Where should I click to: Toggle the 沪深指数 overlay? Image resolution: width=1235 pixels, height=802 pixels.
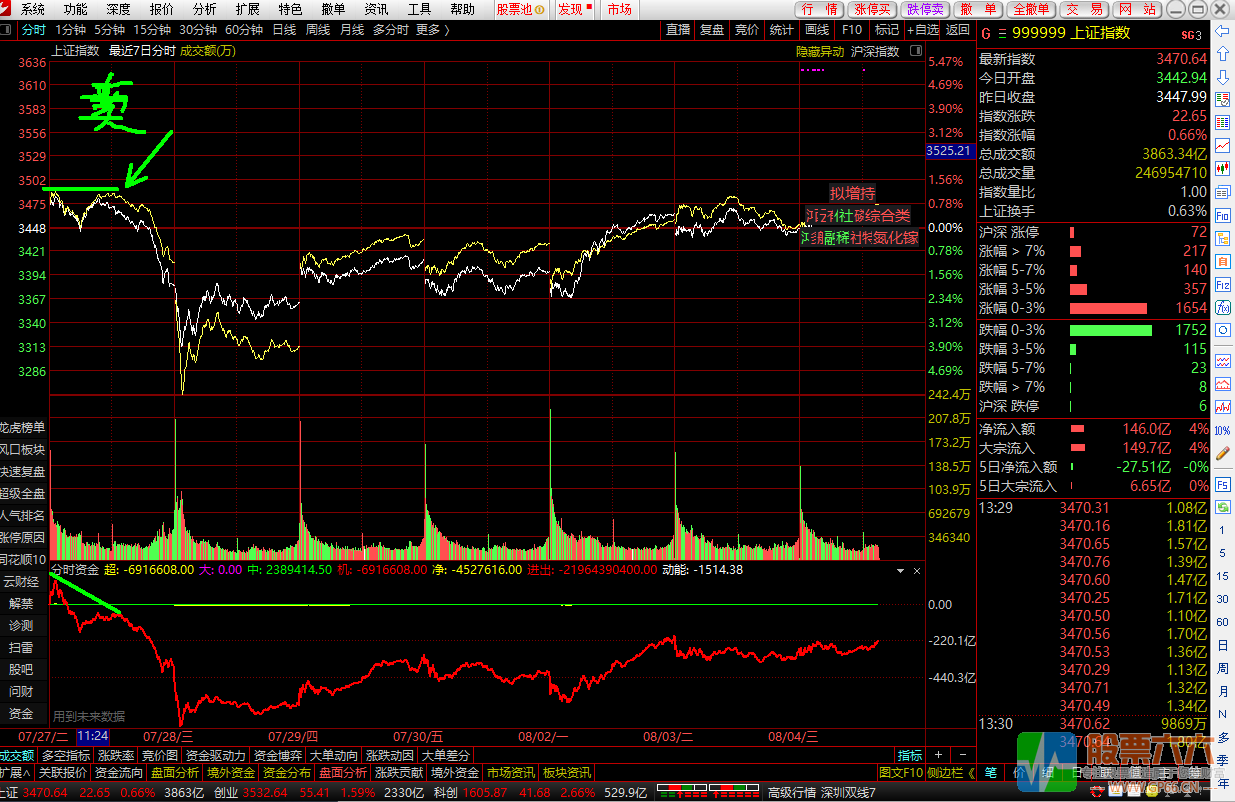[874, 51]
